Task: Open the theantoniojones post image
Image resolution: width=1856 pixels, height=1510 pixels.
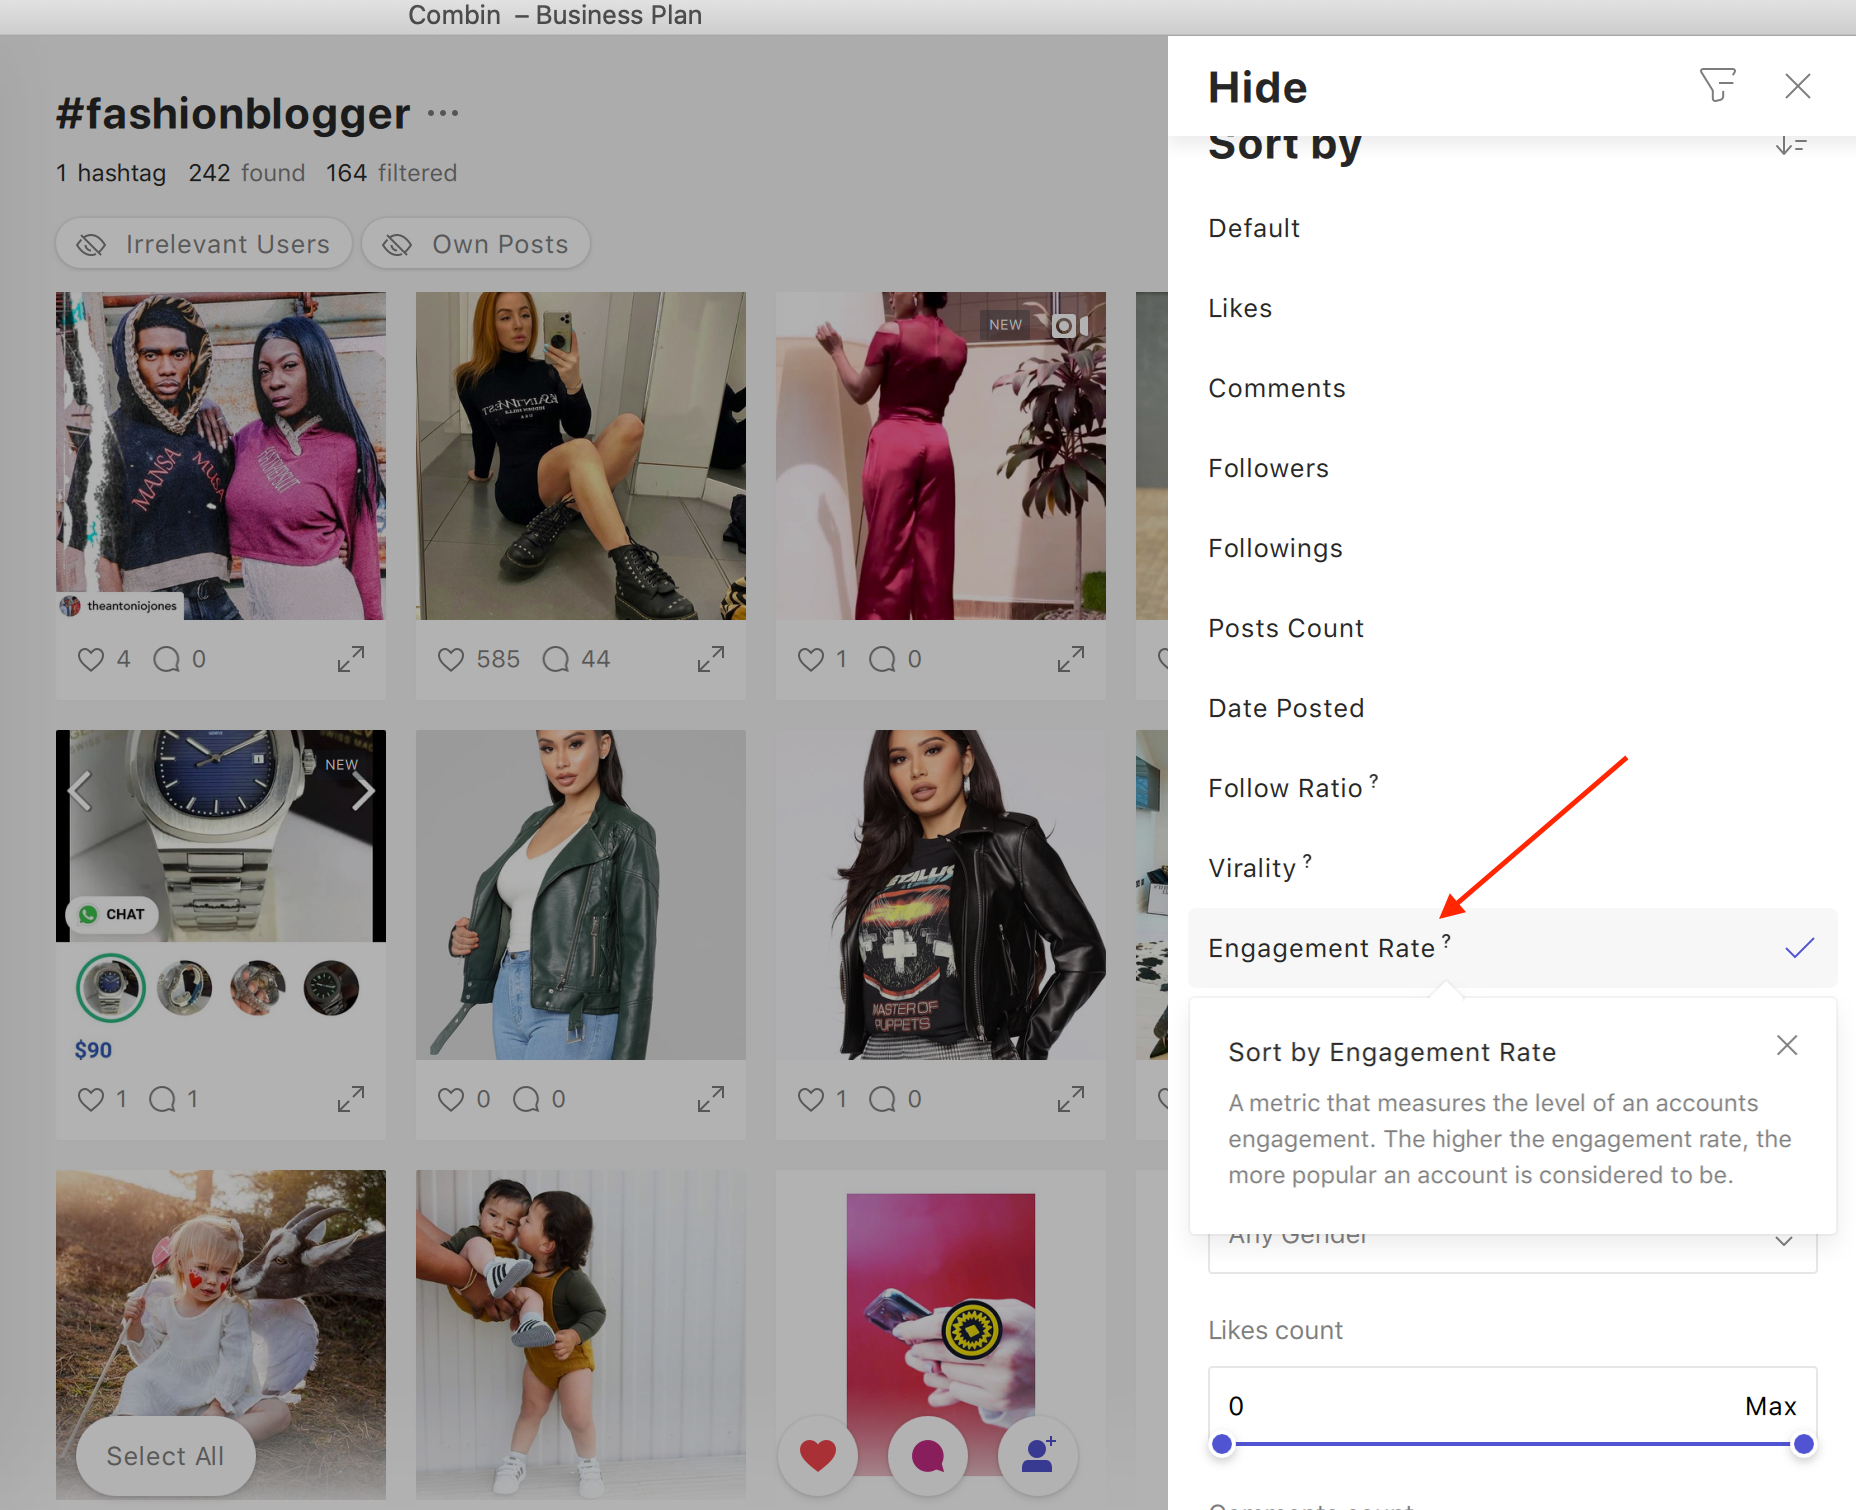Action: [x=221, y=456]
